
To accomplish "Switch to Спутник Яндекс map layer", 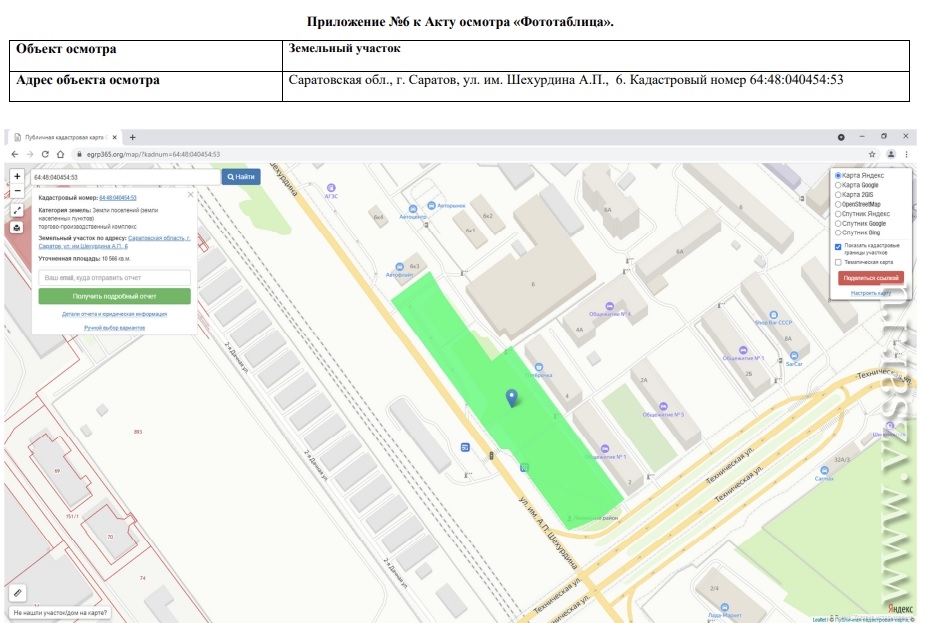I will coord(838,214).
